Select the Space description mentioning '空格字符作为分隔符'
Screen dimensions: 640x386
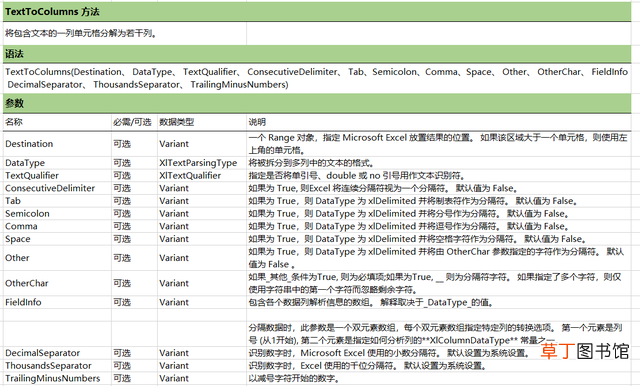[x=439, y=239]
